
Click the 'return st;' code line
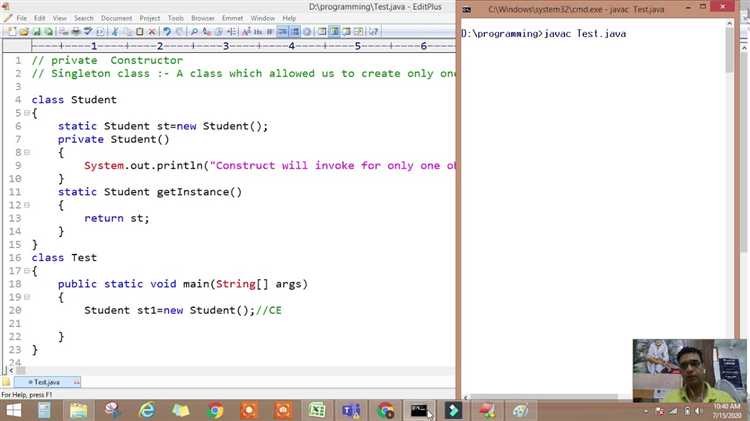(117, 218)
